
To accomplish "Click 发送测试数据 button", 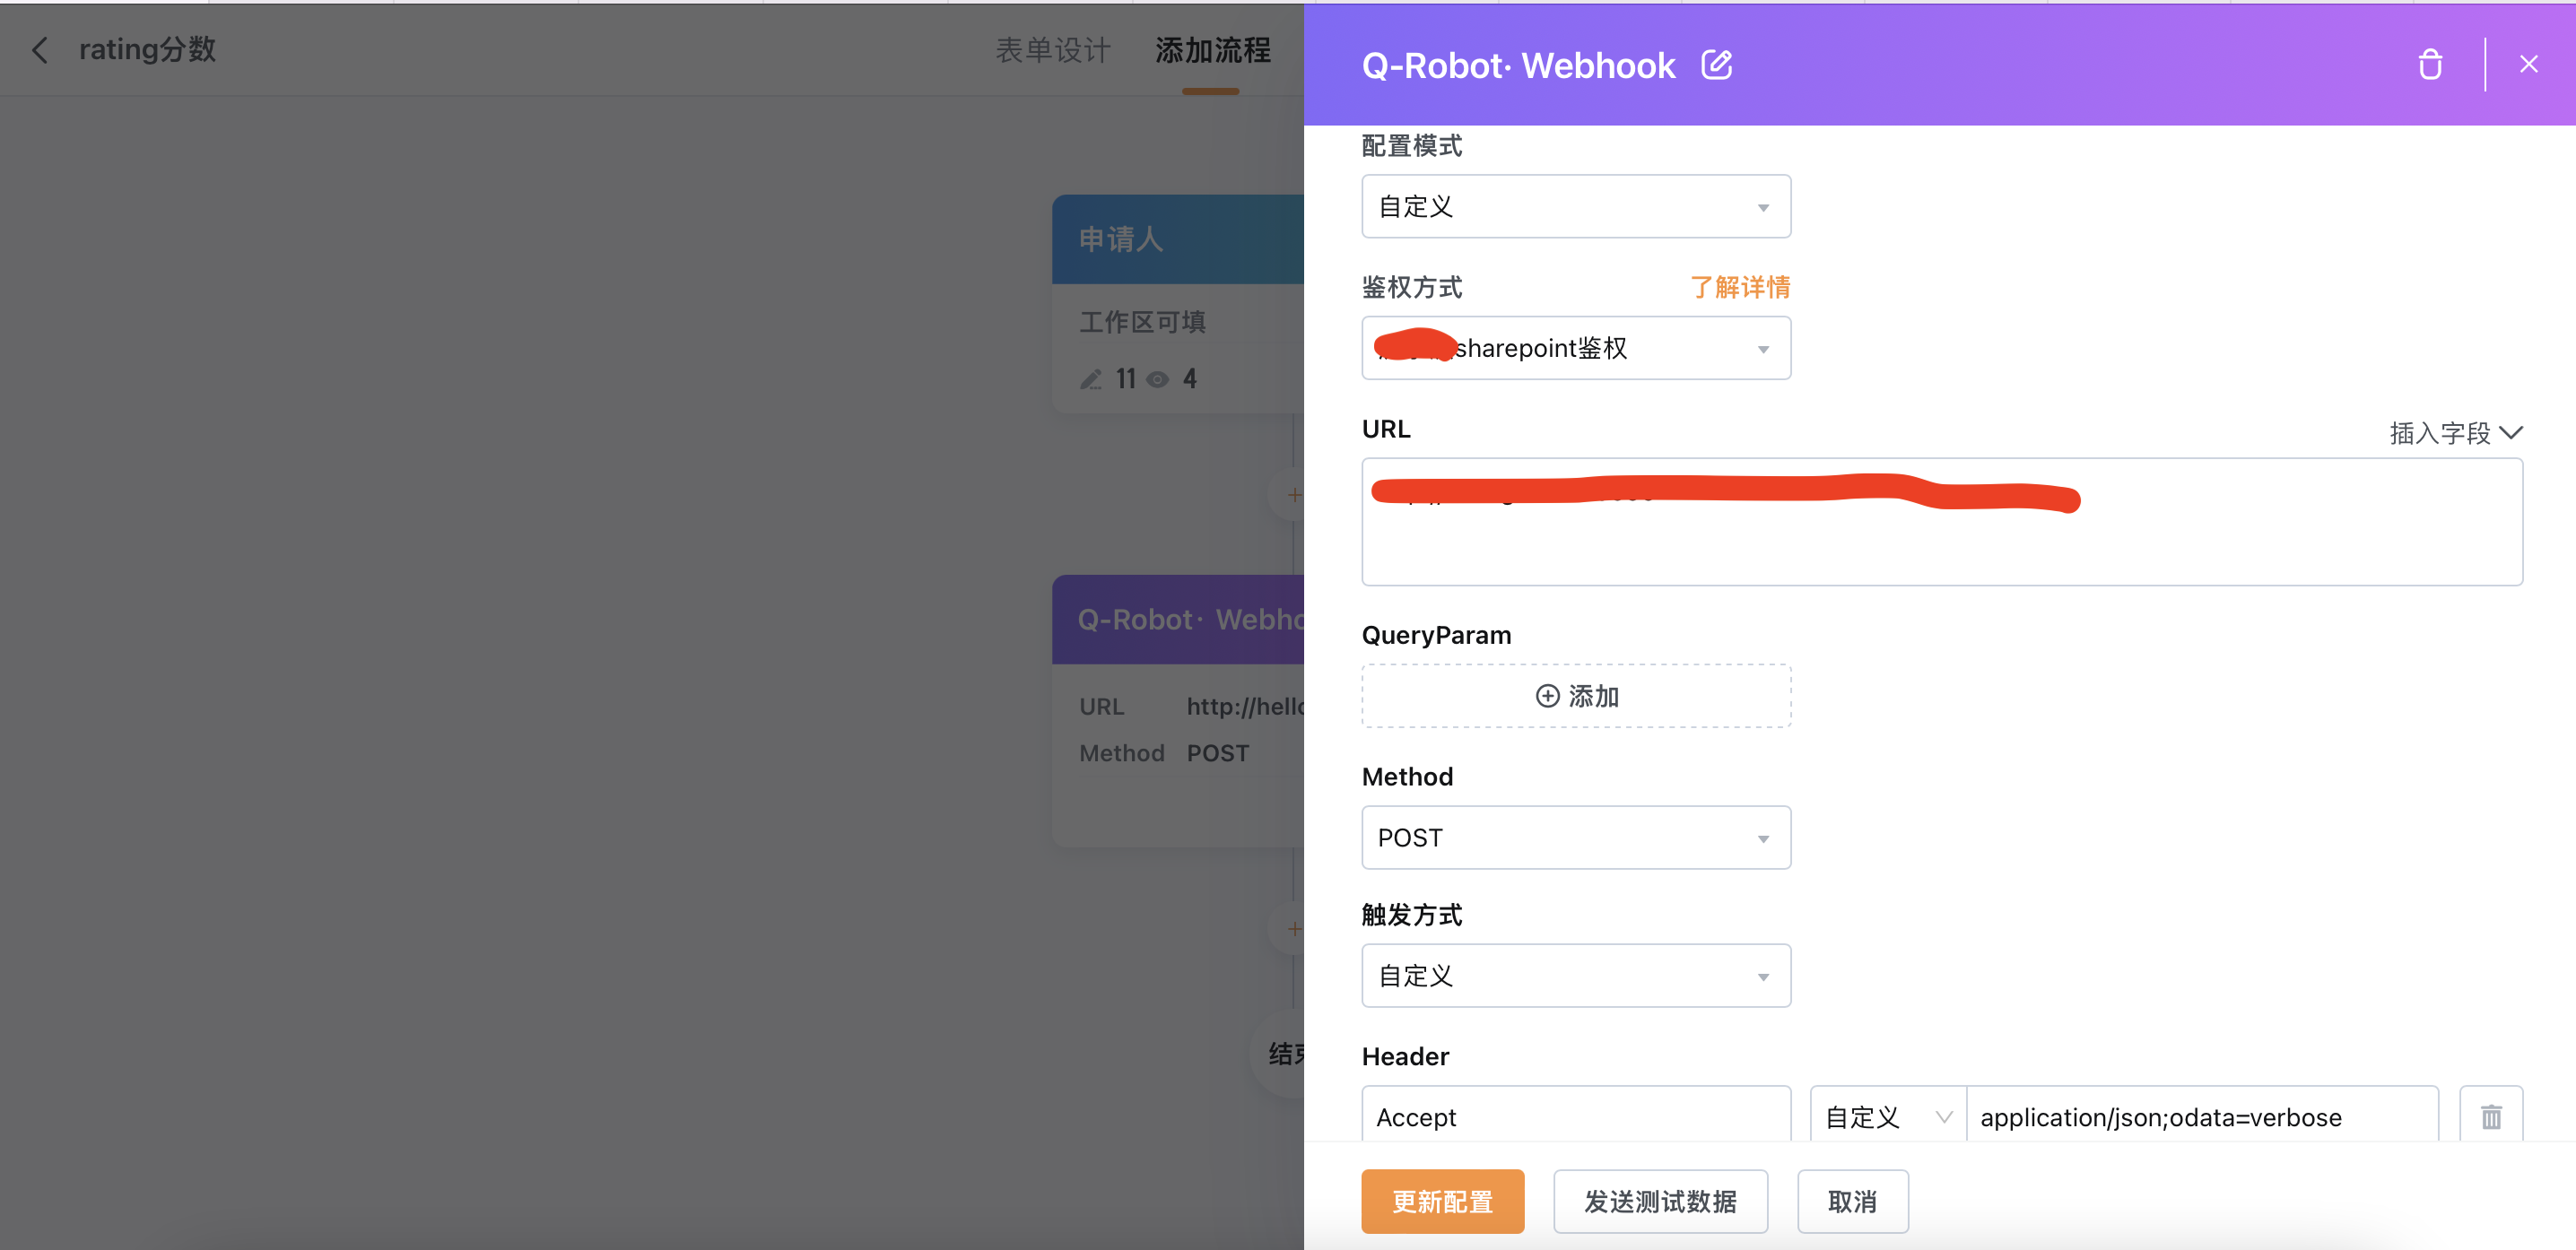I will [1660, 1201].
